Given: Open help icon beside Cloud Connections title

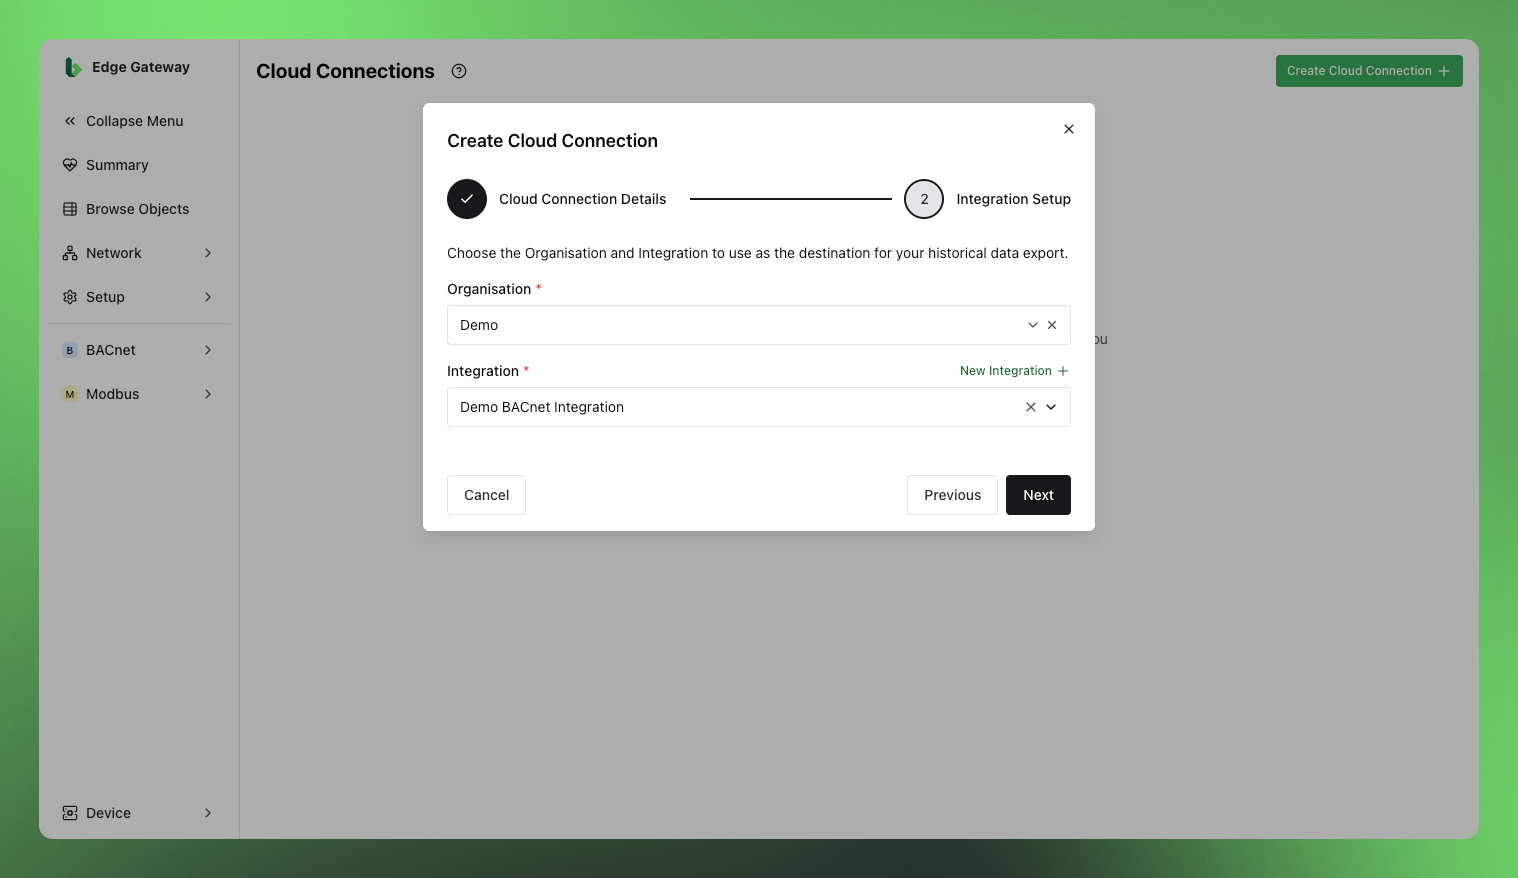Looking at the screenshot, I should (459, 71).
